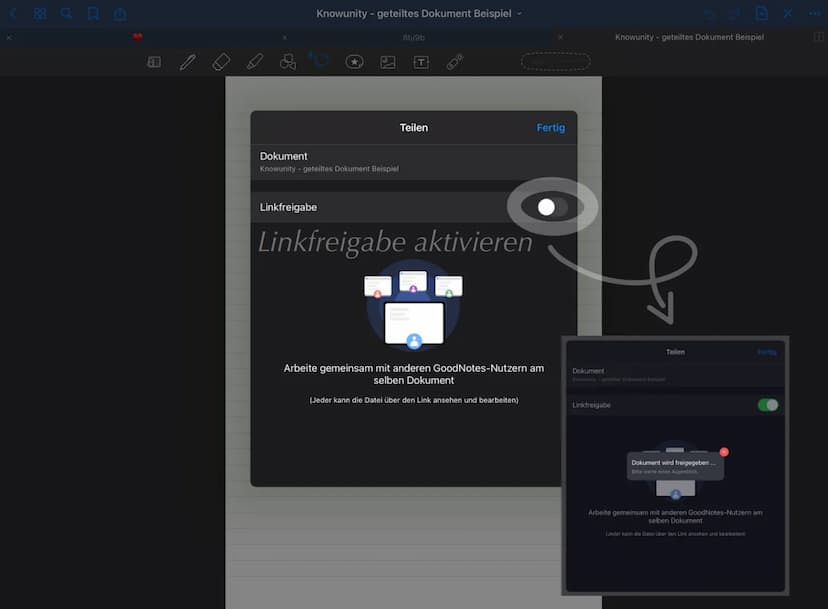Image resolution: width=828 pixels, height=609 pixels.
Task: Select the Text box tool
Action: click(421, 62)
